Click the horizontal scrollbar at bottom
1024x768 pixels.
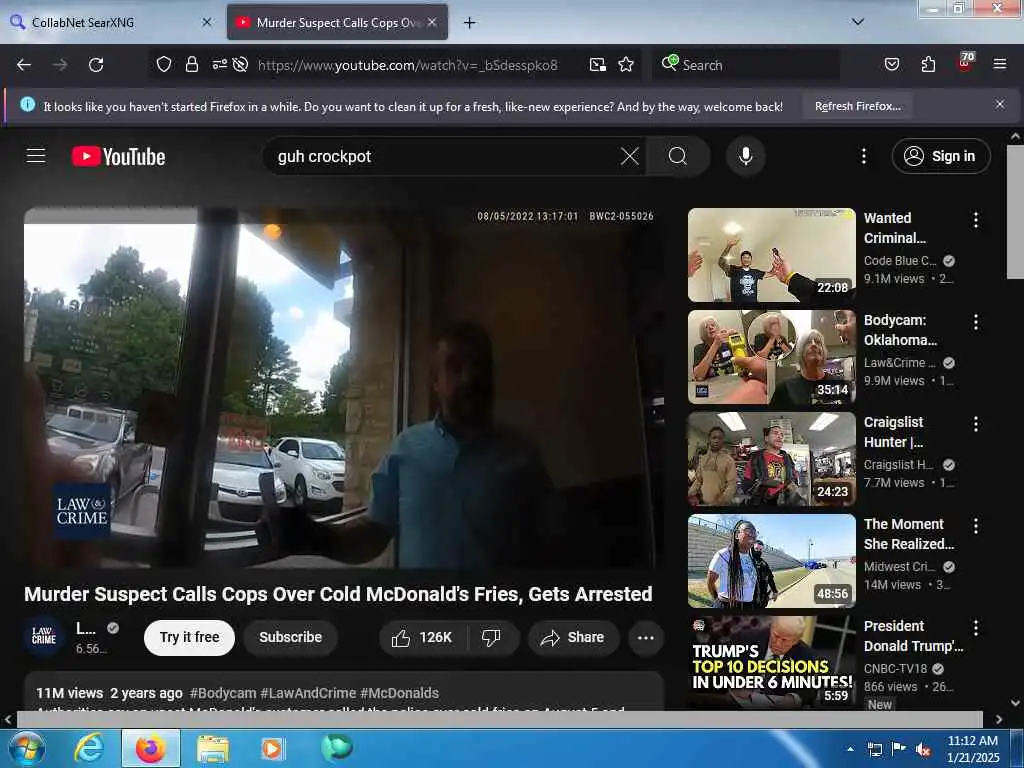tap(500, 719)
